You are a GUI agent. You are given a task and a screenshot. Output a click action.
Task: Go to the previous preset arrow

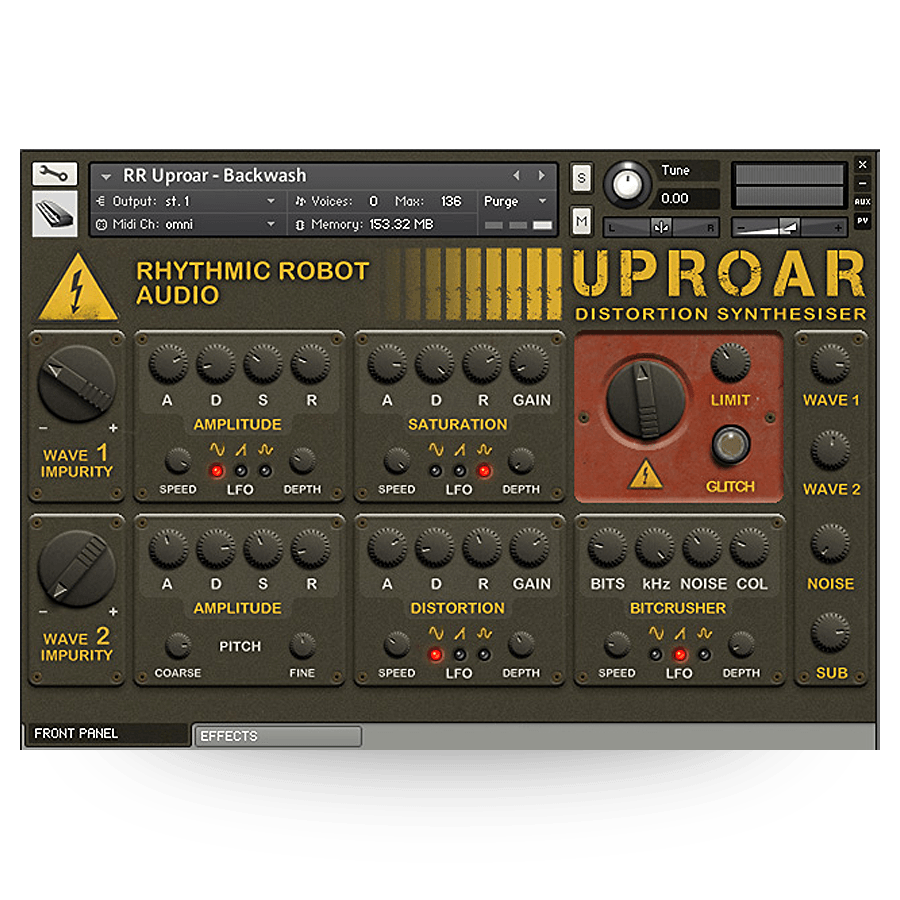(x=517, y=176)
